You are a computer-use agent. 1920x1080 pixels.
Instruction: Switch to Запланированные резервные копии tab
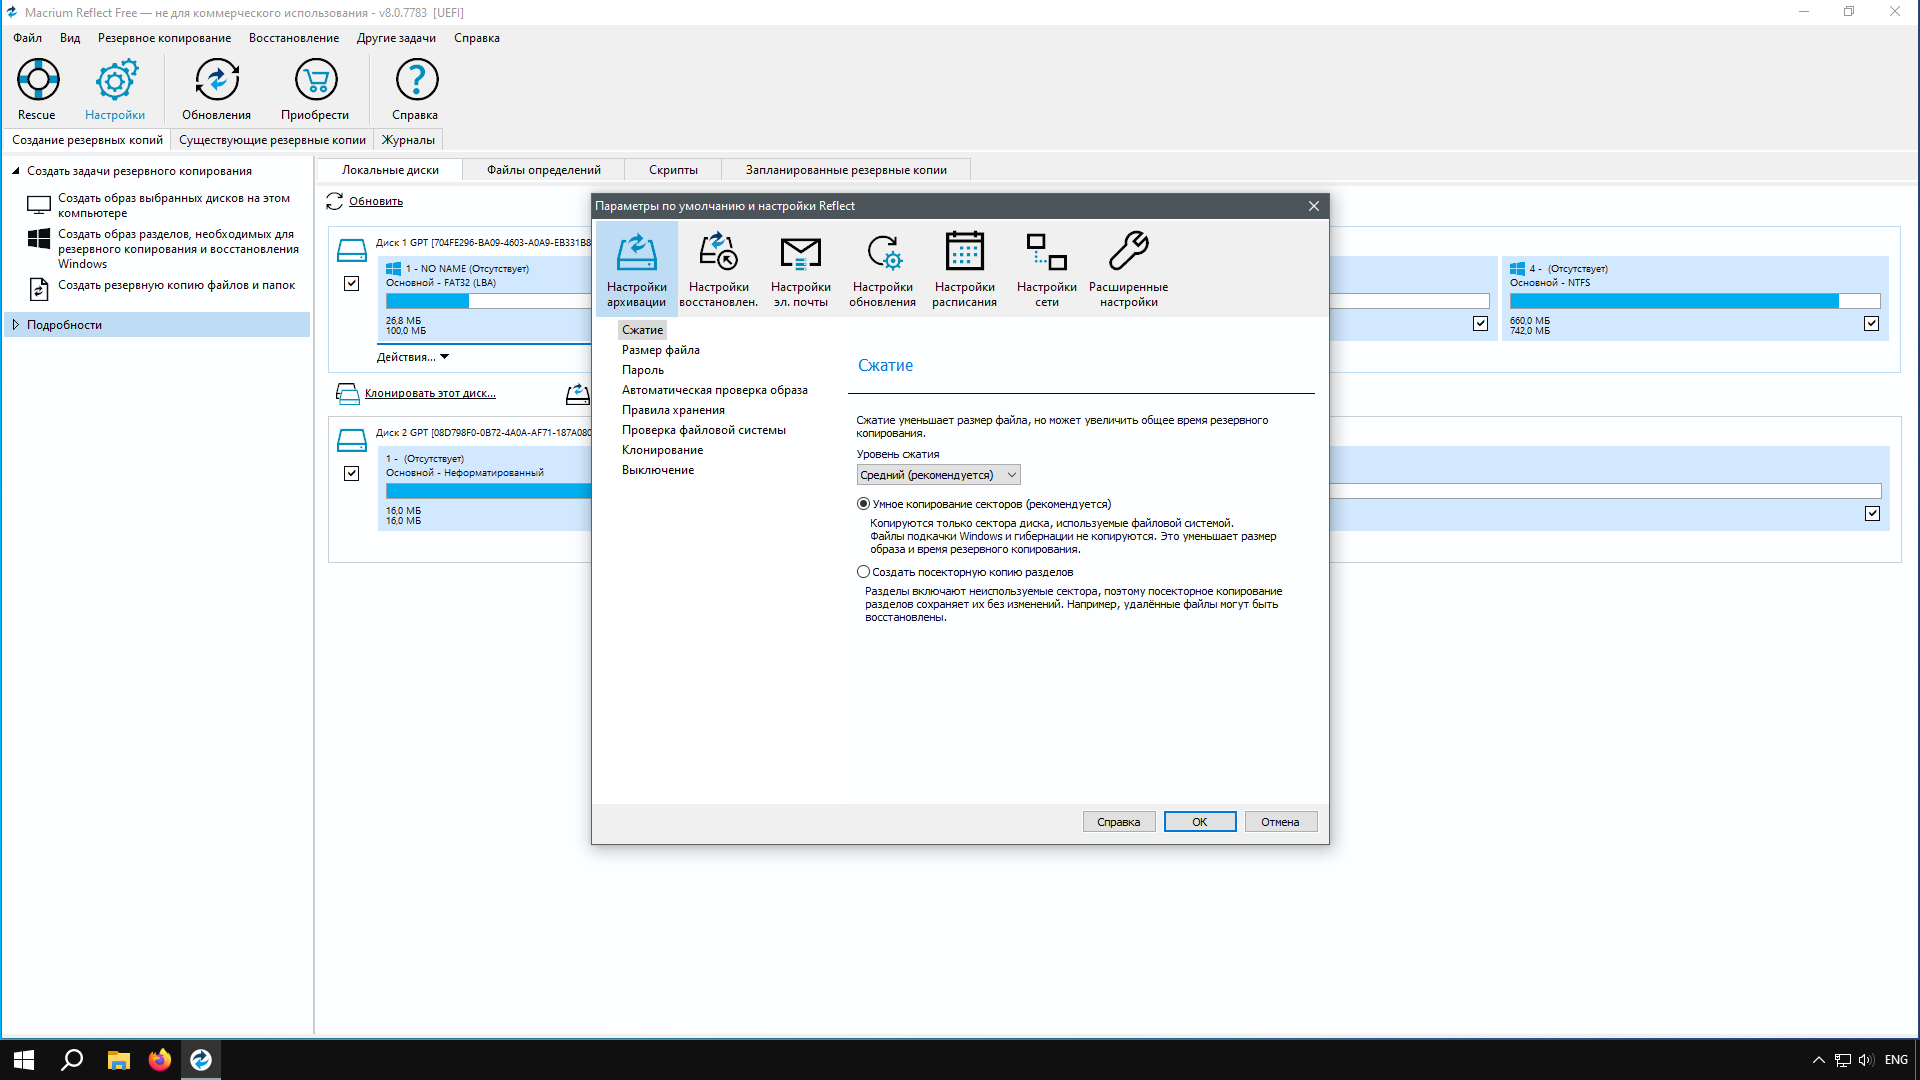click(x=846, y=170)
